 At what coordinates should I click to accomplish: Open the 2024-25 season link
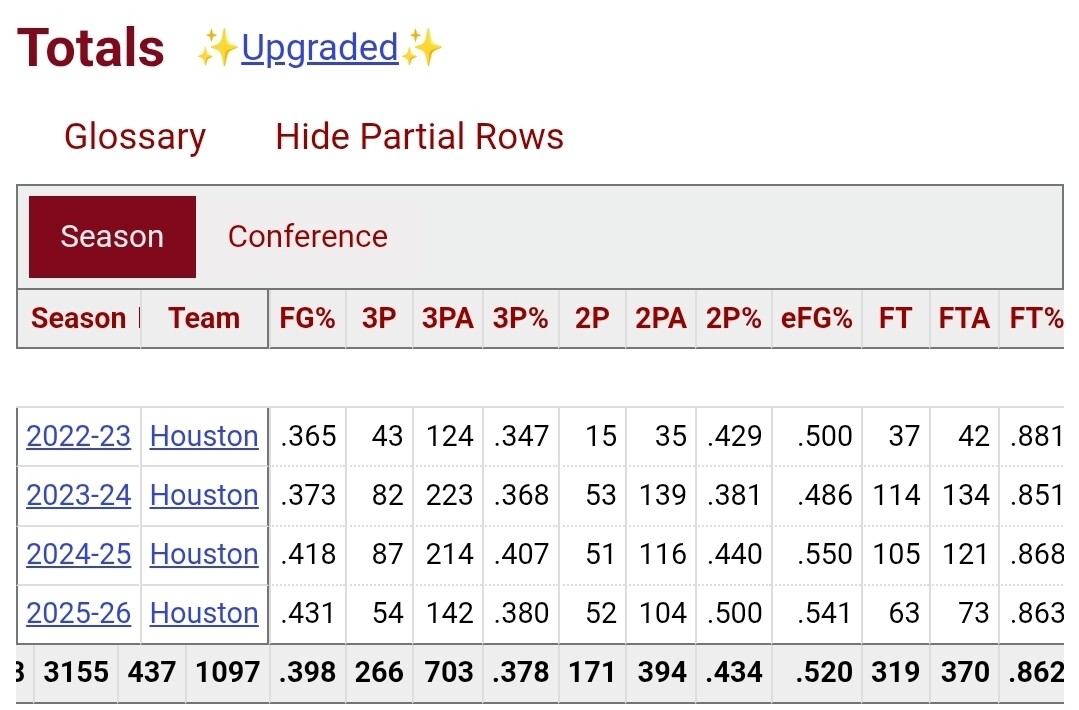click(79, 554)
